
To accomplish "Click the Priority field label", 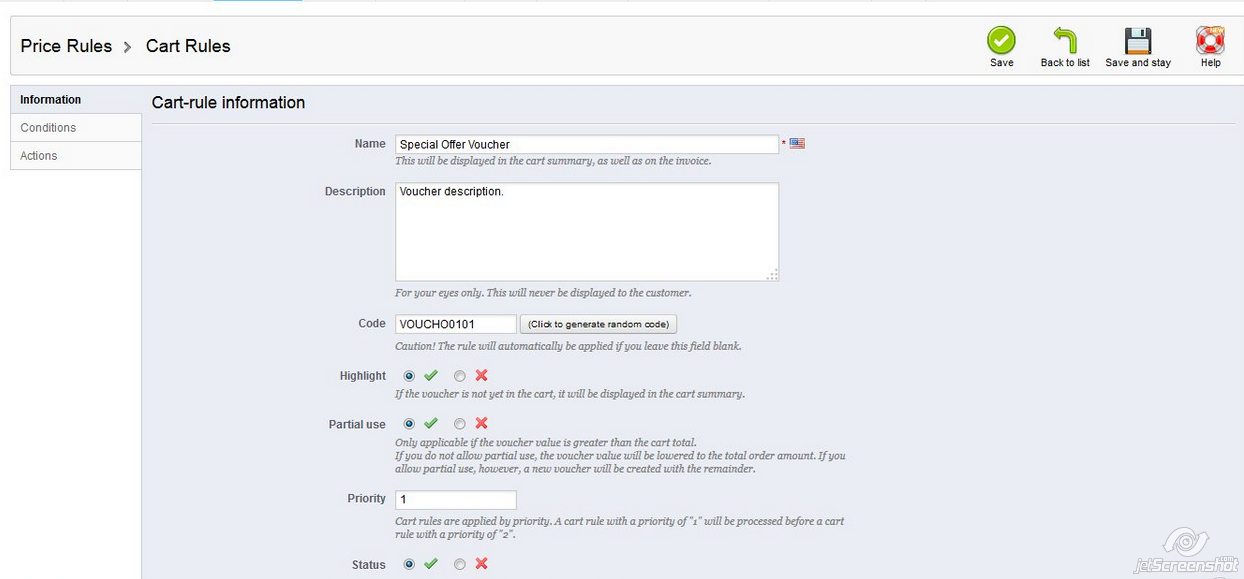I will point(367,498).
